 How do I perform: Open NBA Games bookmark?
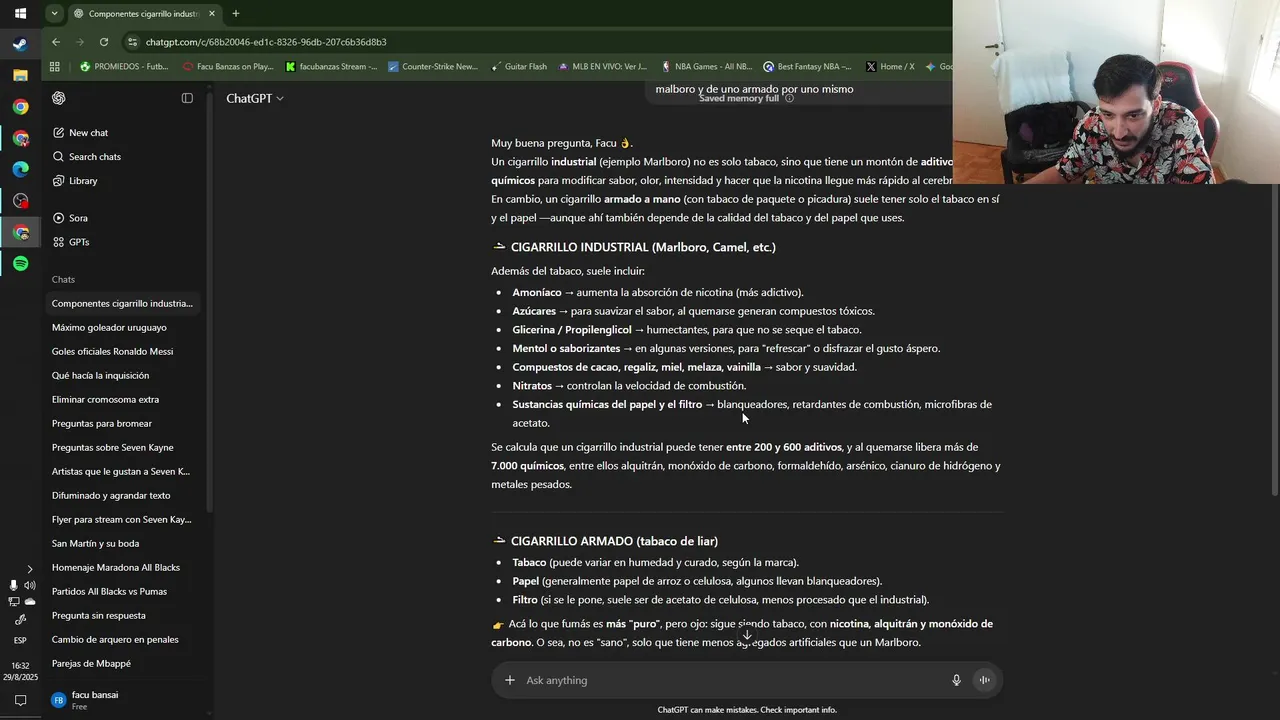706,67
